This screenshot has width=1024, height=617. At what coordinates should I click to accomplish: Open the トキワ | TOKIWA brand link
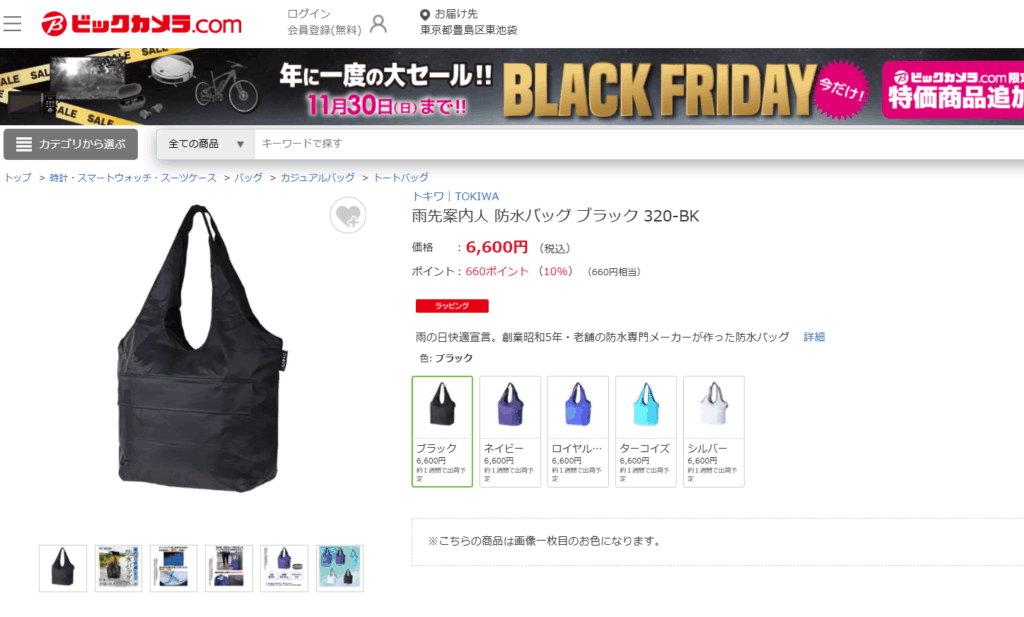[x=455, y=196]
